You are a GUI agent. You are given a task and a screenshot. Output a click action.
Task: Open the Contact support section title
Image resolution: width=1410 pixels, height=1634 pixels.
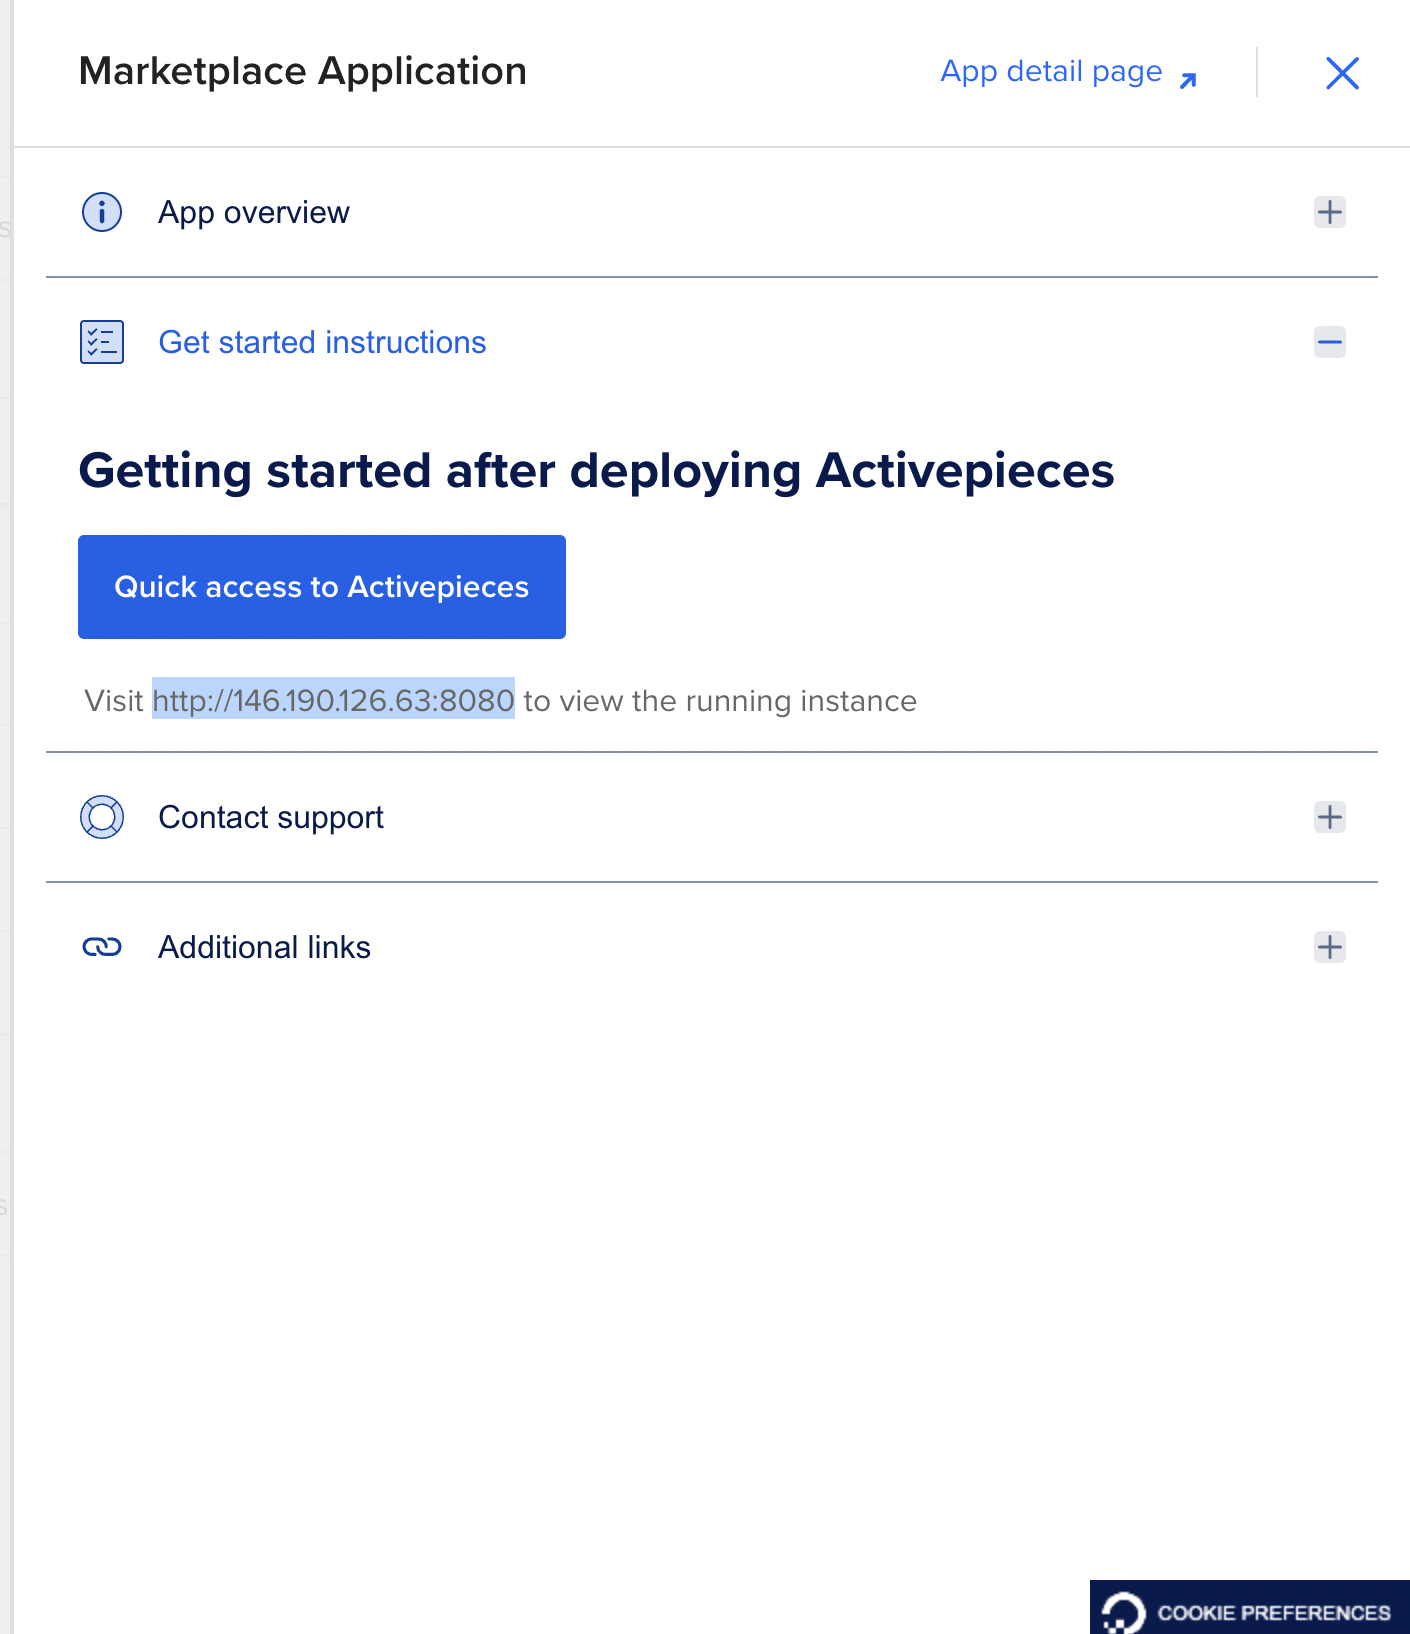click(x=271, y=817)
